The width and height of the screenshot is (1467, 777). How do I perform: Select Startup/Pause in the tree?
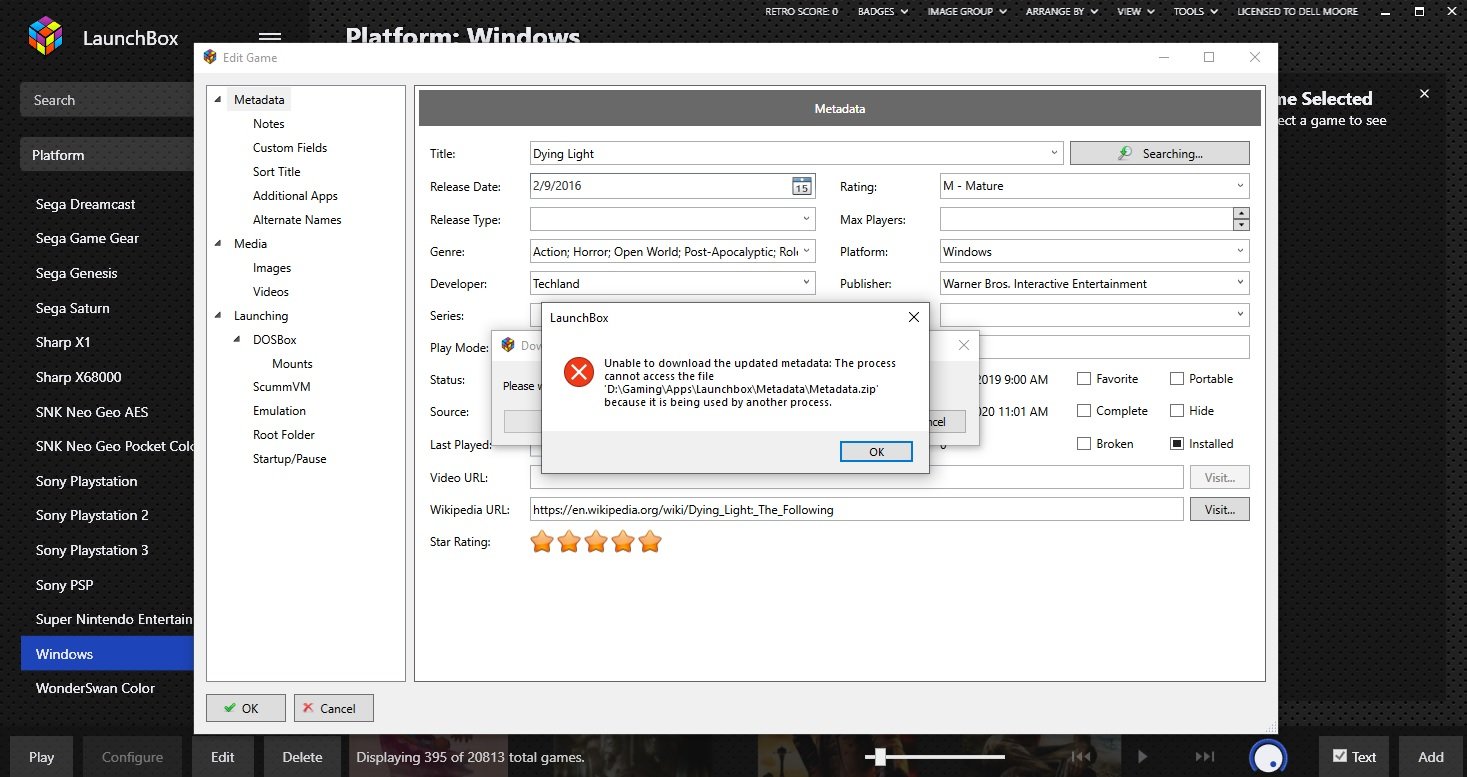[x=289, y=459]
